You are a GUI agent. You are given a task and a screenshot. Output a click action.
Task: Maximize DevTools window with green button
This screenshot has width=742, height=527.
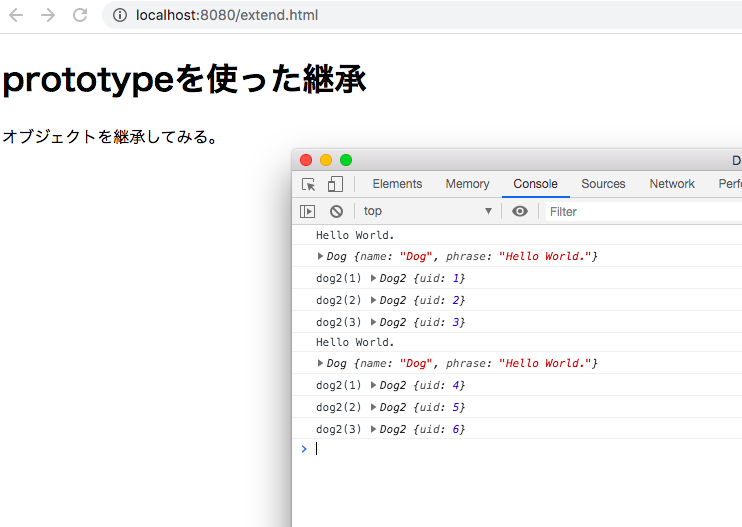[346, 160]
